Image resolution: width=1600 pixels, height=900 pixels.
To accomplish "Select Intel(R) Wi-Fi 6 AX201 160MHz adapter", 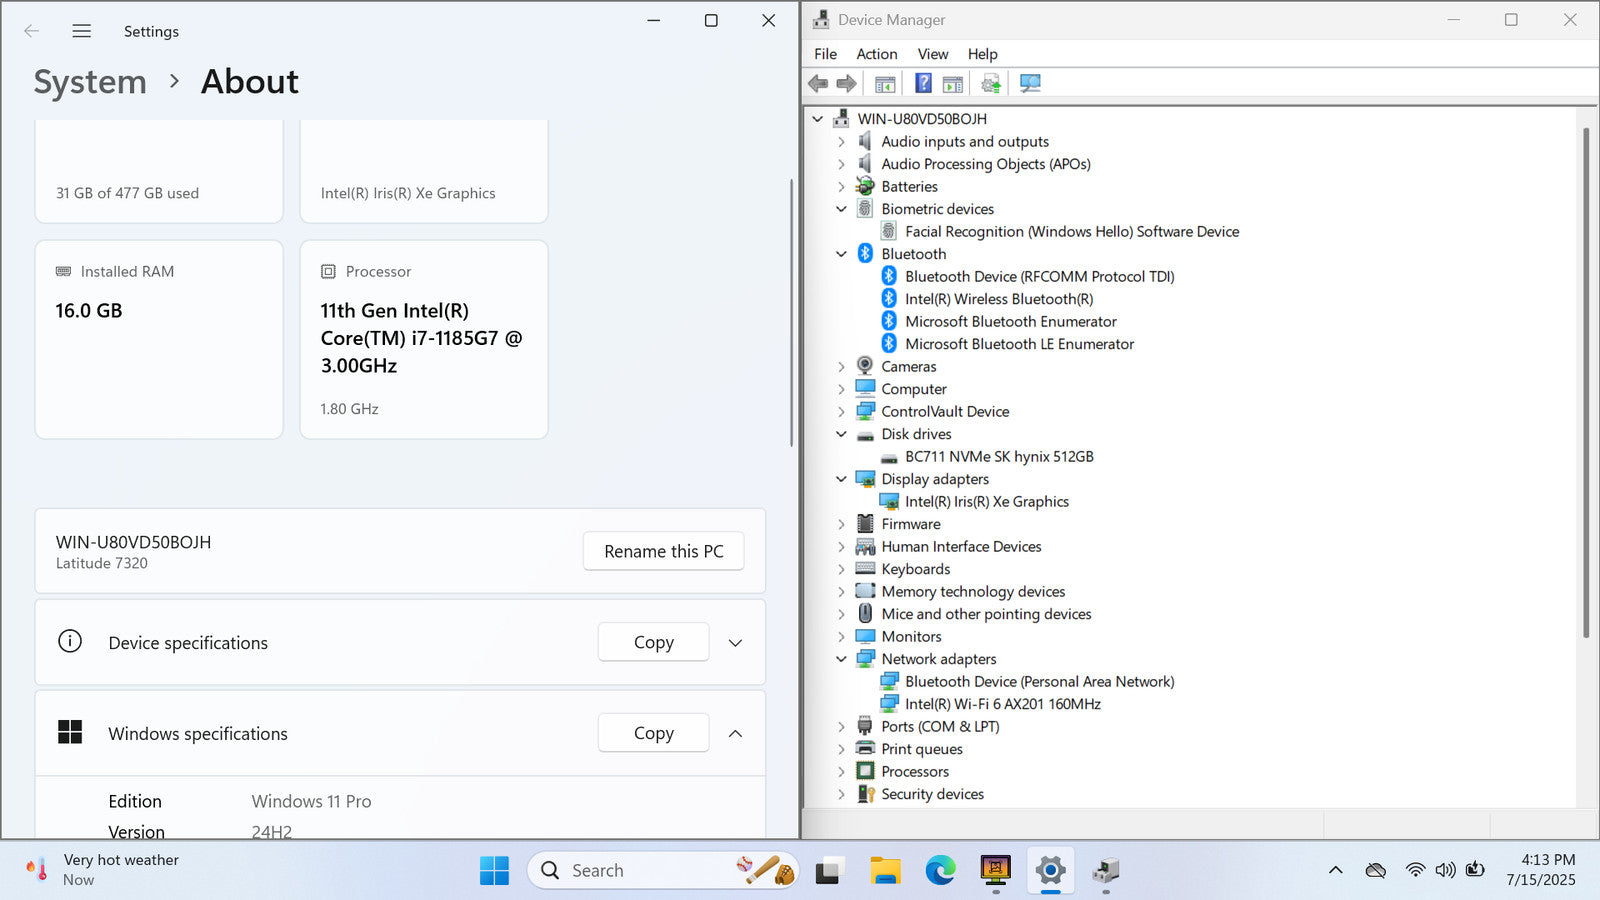I will coord(1003,704).
